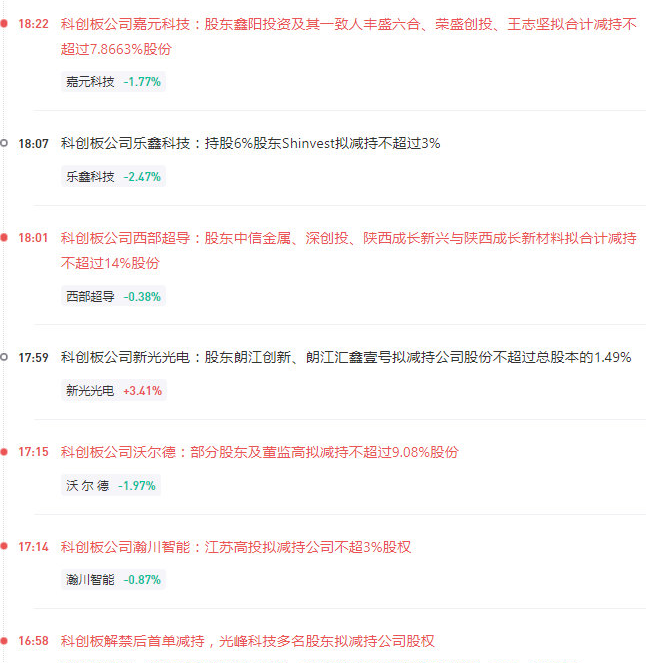Open the 乐鑫科技 Shinvest reduction headline
Screen dimensions: 646x663
(x=250, y=143)
